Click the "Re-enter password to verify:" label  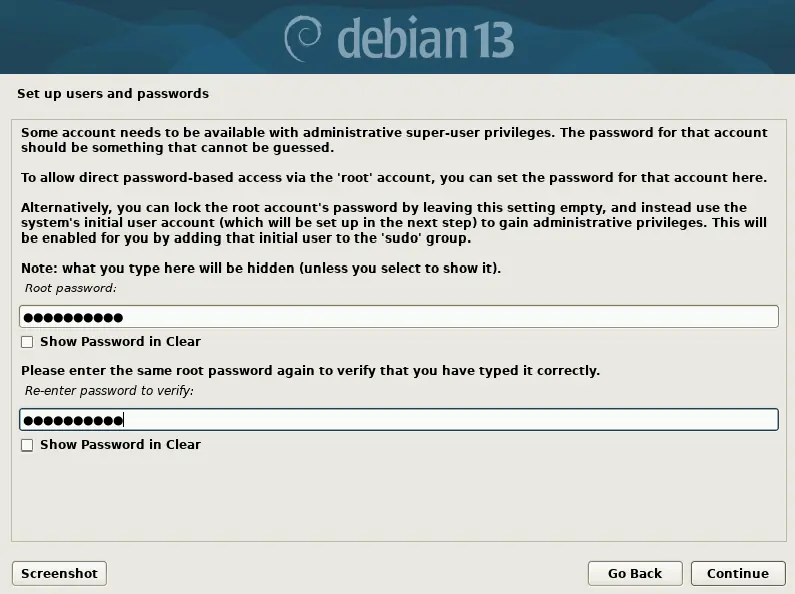110,391
